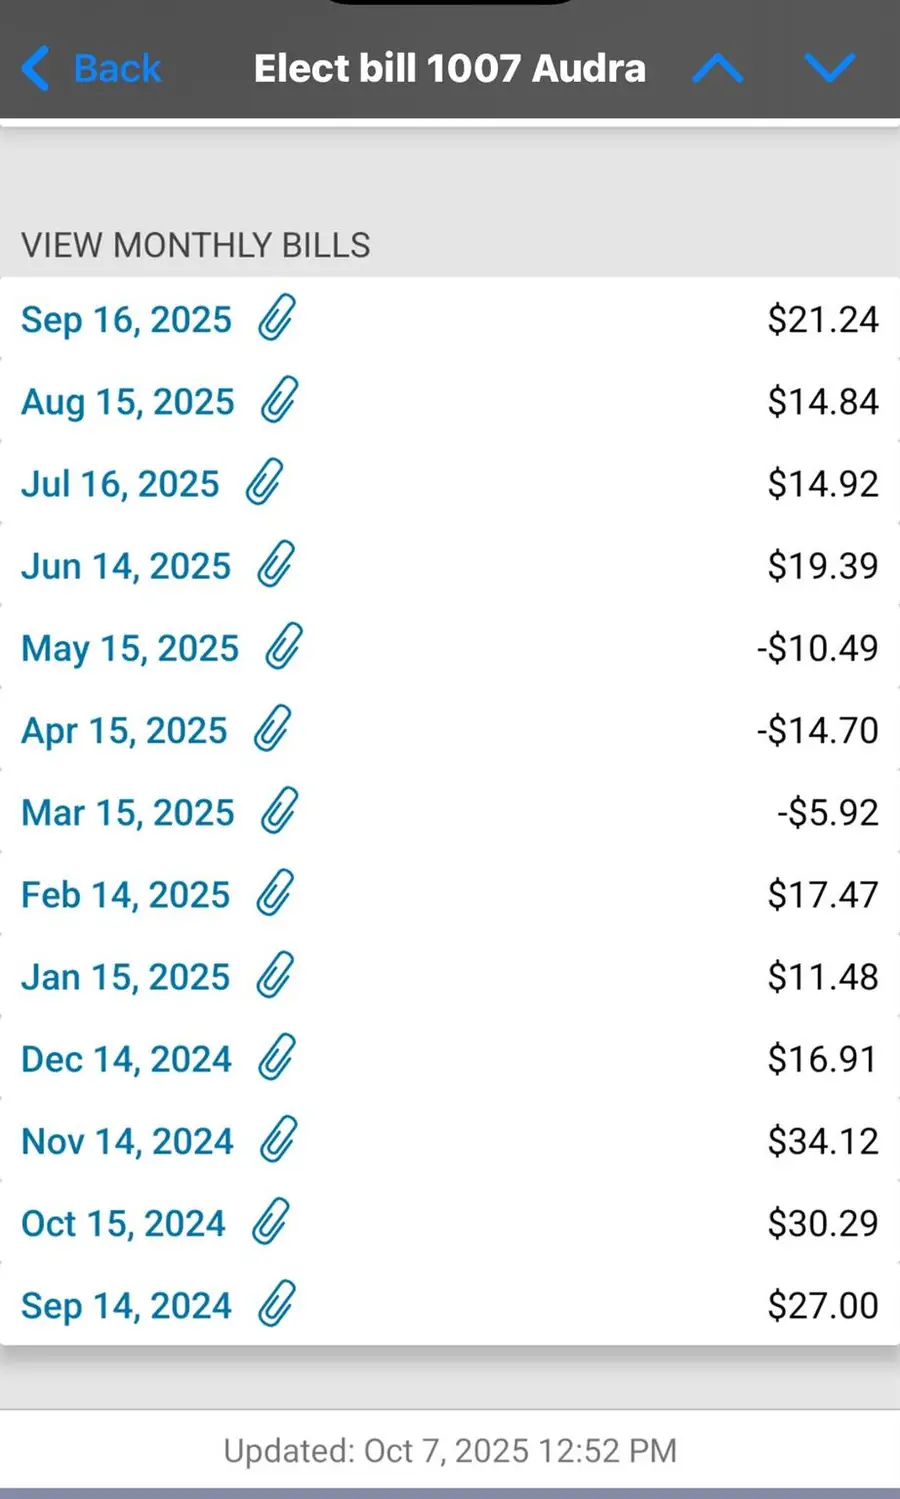Click the Sep 16, 2025 attachment paperclip
The image size is (900, 1499).
tap(277, 319)
